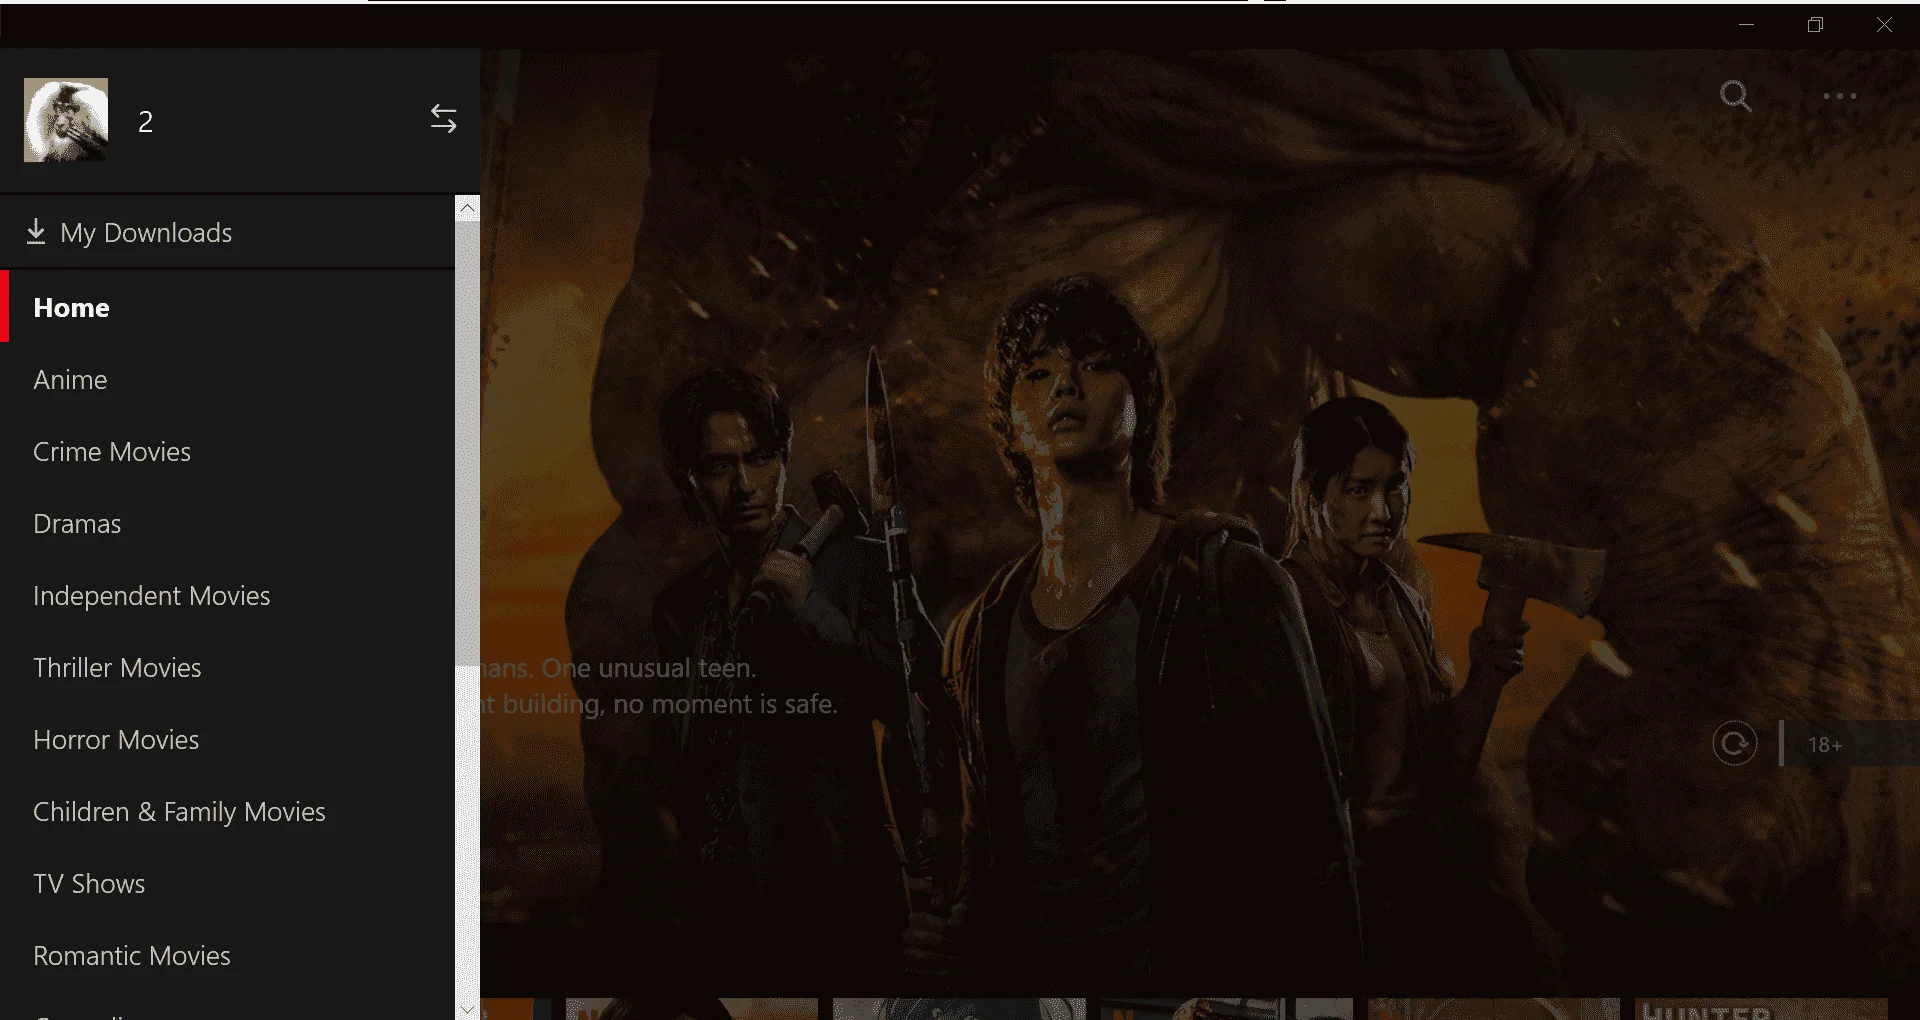Select Children & Family Movies

click(228, 812)
